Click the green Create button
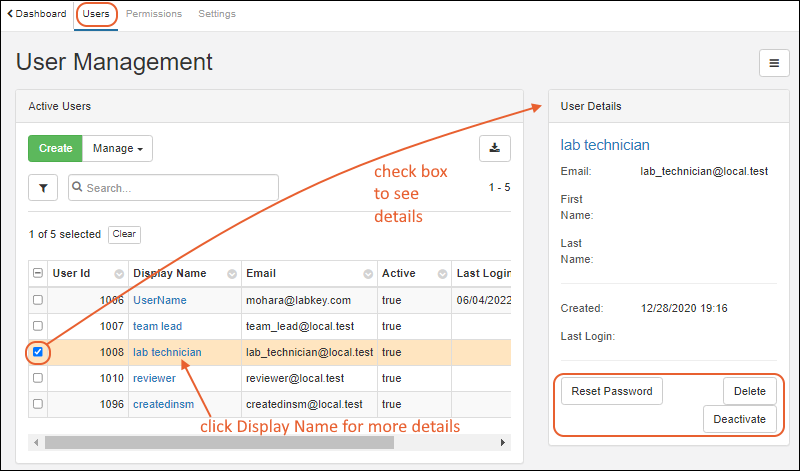800x471 pixels. coord(55,148)
